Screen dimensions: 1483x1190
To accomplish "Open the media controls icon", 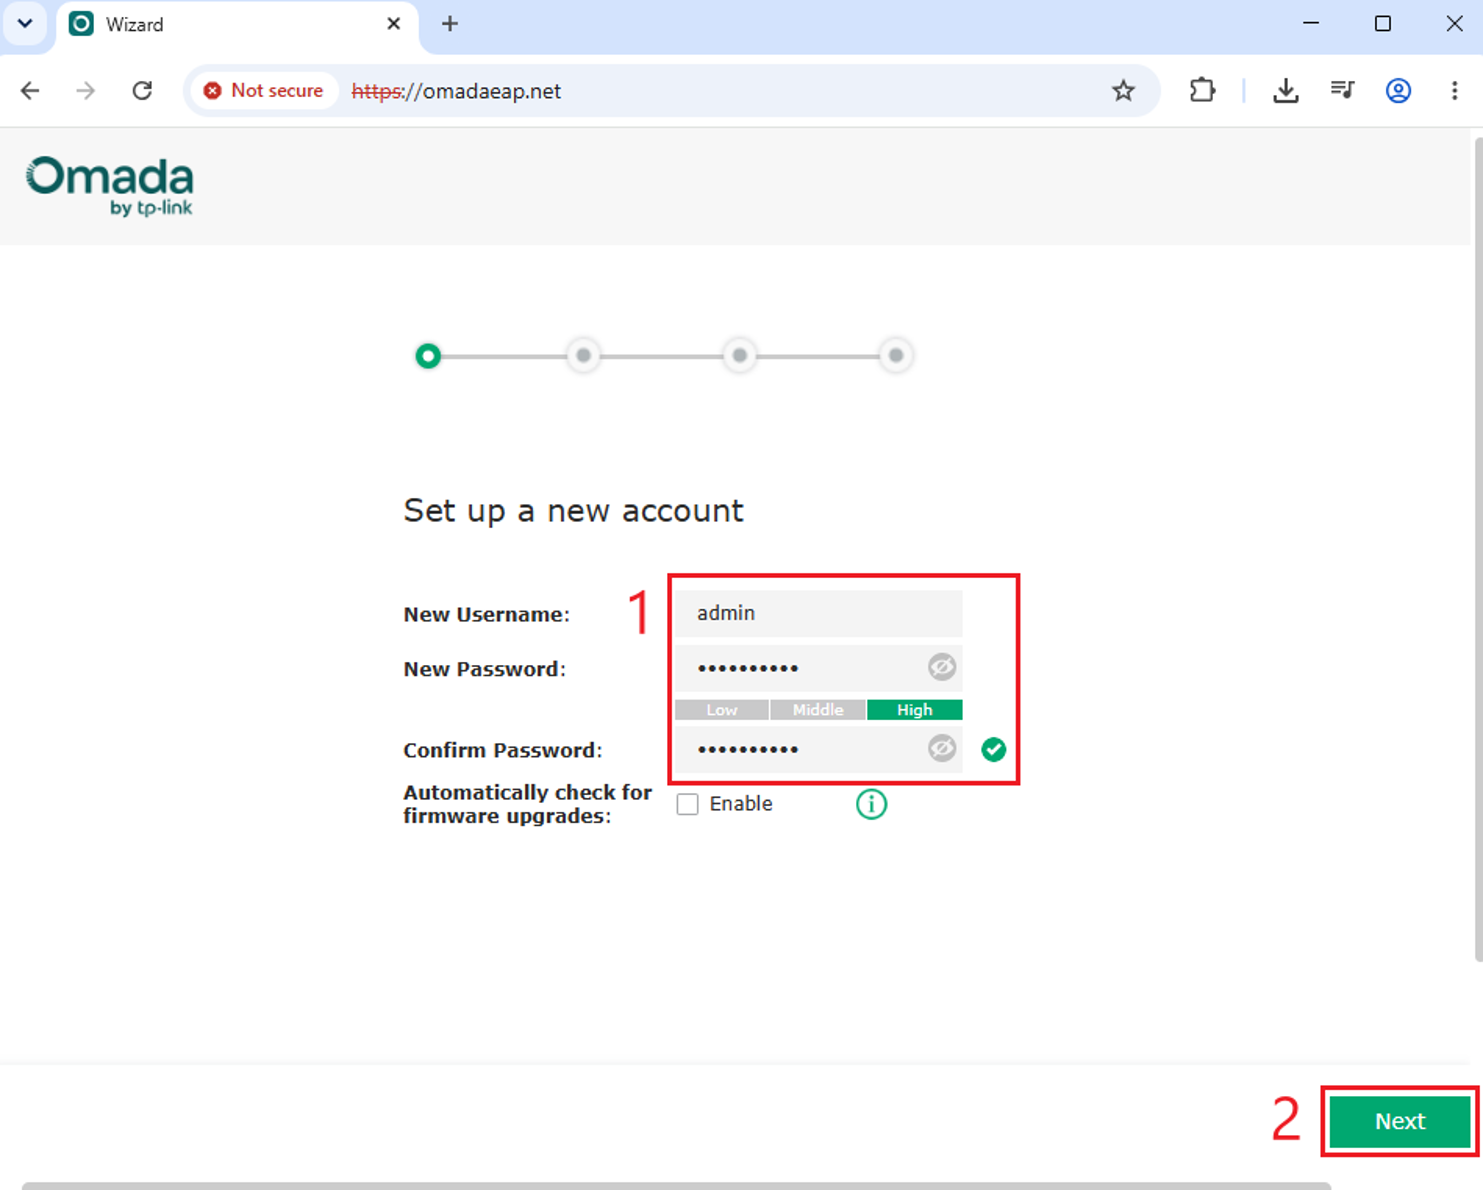I will (x=1342, y=91).
